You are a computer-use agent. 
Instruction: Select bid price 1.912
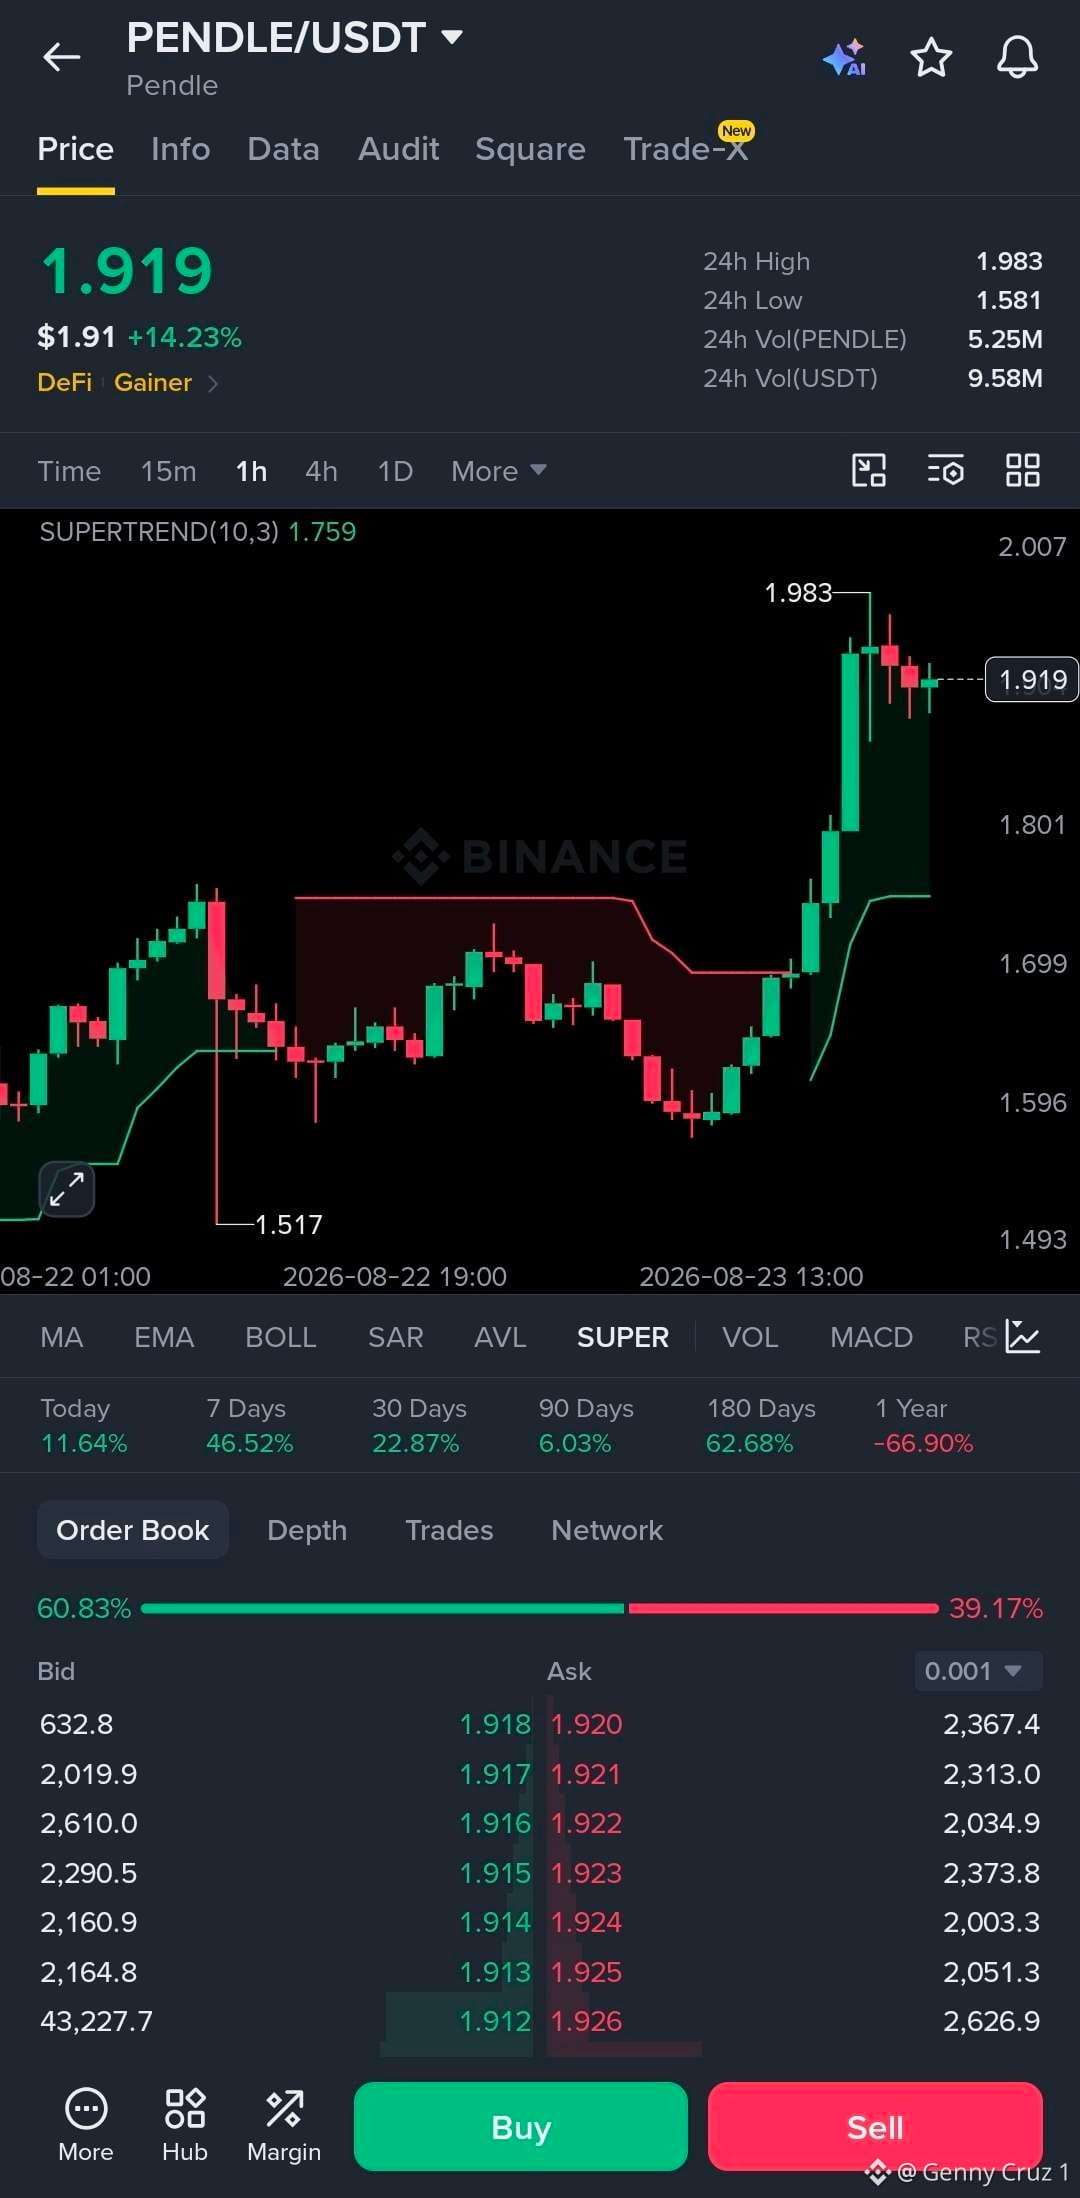(495, 2021)
